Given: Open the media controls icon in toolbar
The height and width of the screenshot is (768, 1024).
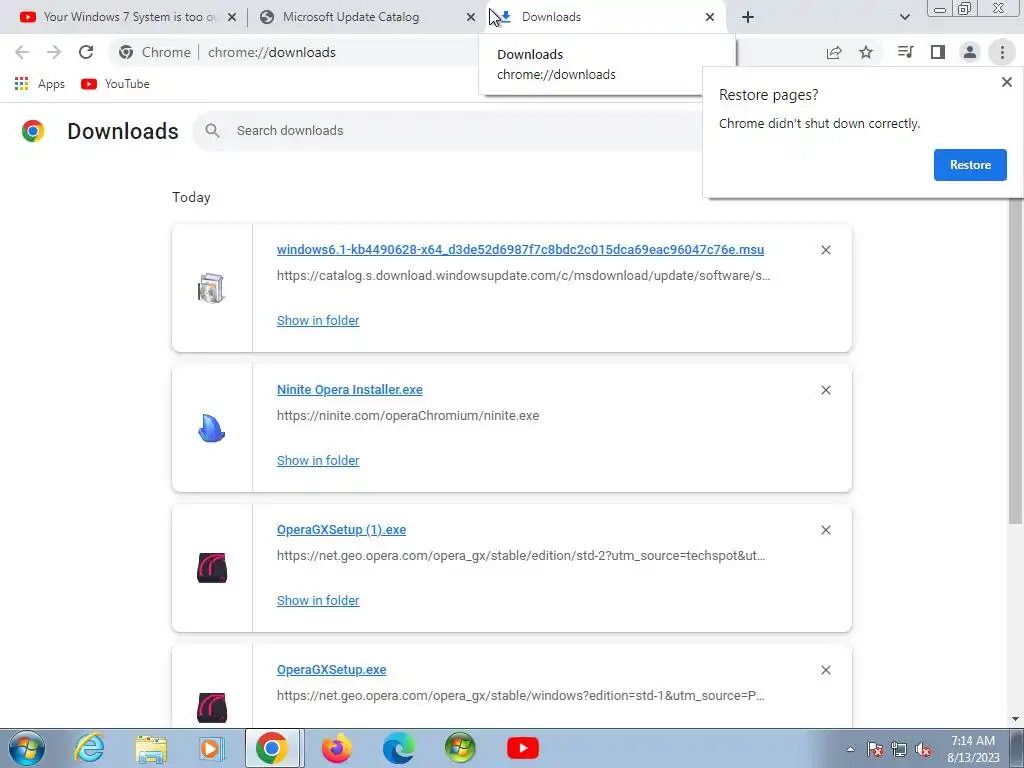Looking at the screenshot, I should [x=906, y=52].
